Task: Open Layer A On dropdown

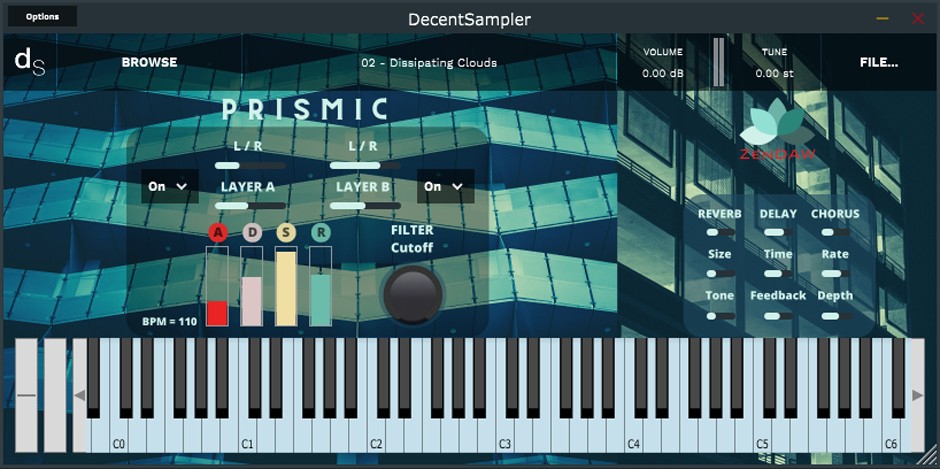Action: [170, 187]
